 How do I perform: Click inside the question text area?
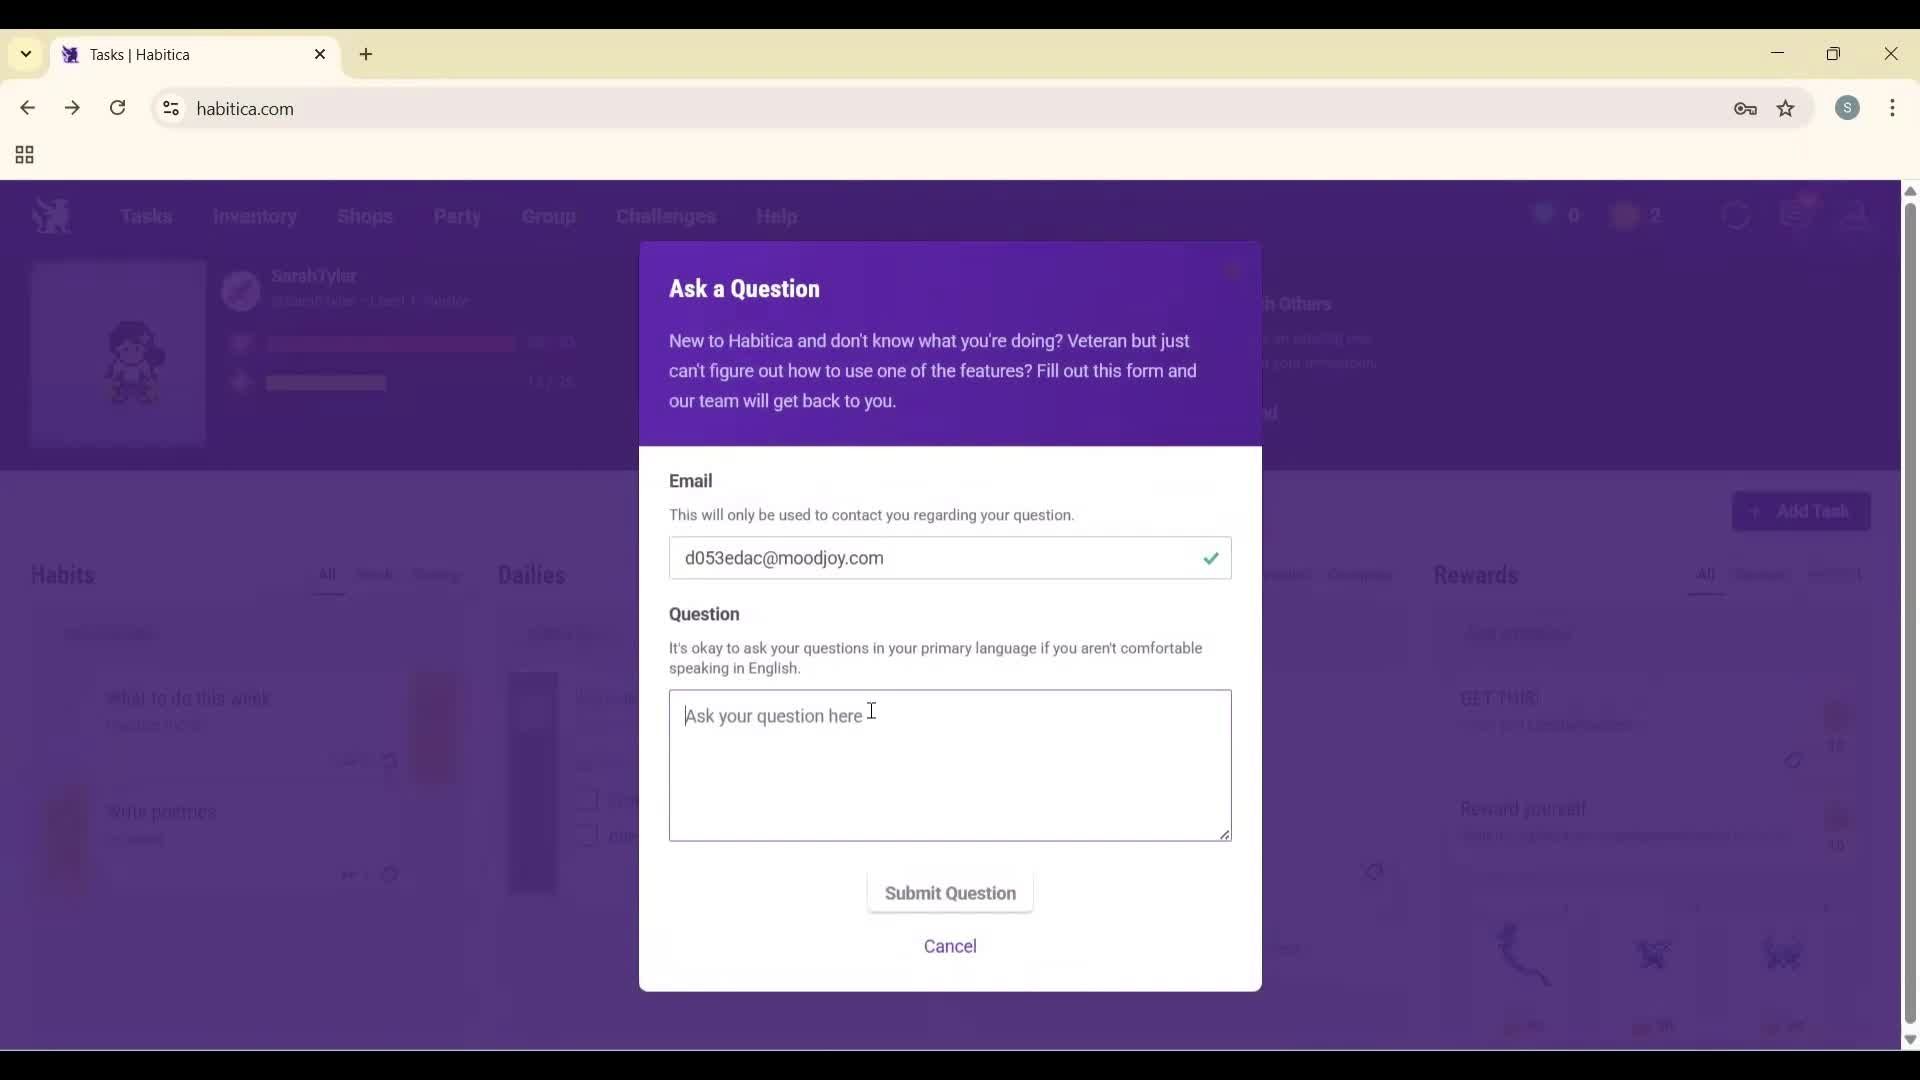pos(950,765)
